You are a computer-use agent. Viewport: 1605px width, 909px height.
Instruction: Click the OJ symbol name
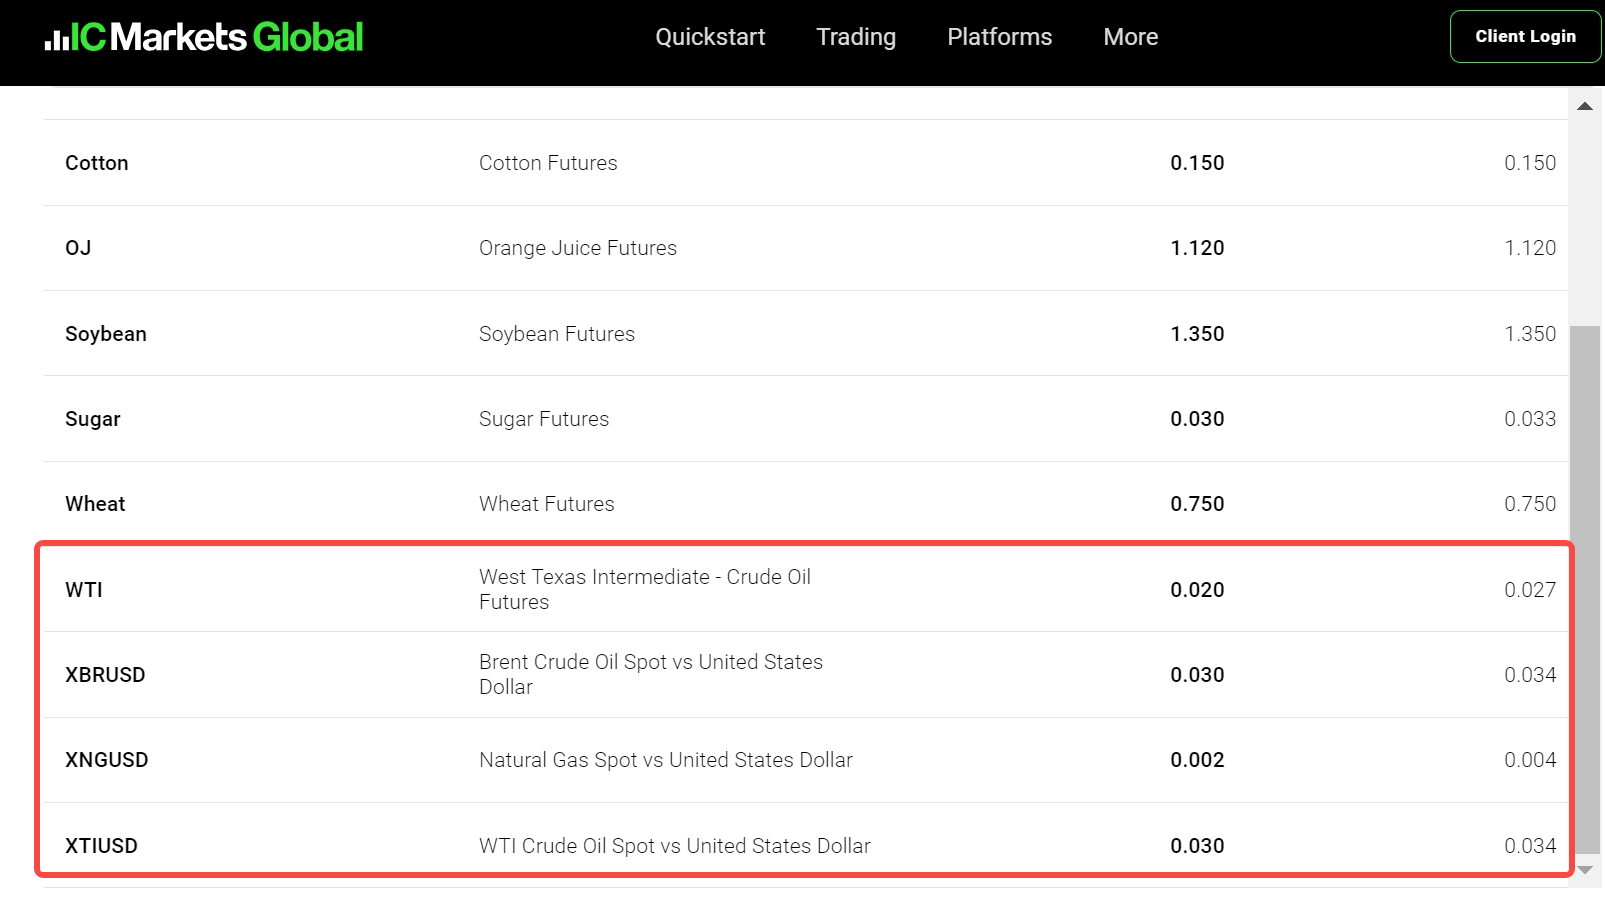tap(78, 248)
